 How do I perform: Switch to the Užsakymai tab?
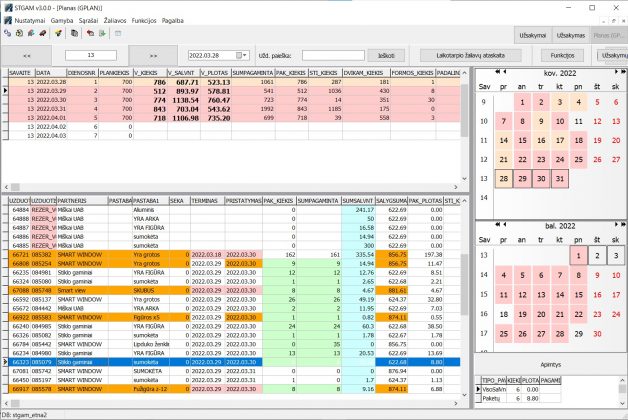533,35
